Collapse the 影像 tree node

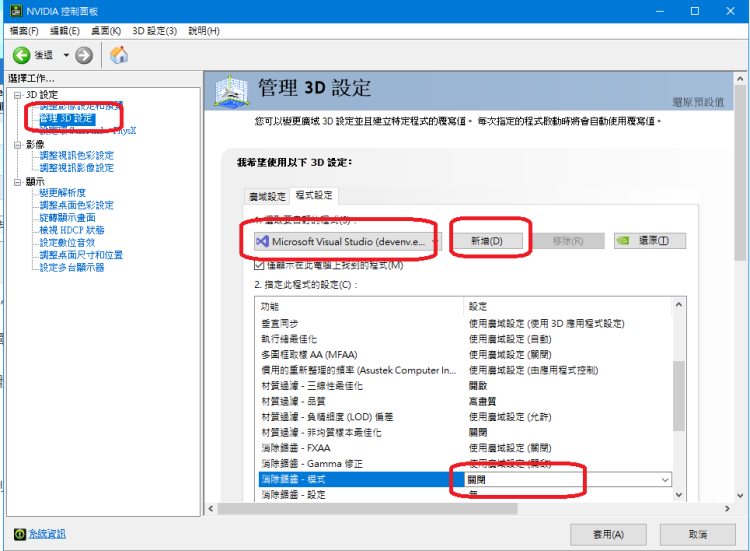18,144
